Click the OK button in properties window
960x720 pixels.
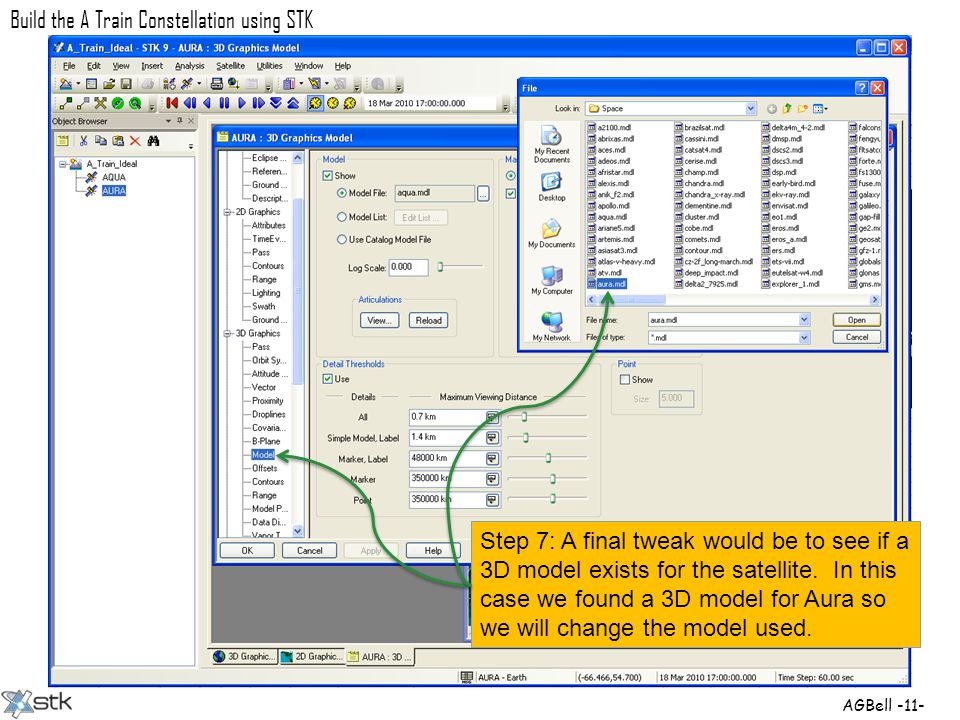click(247, 550)
